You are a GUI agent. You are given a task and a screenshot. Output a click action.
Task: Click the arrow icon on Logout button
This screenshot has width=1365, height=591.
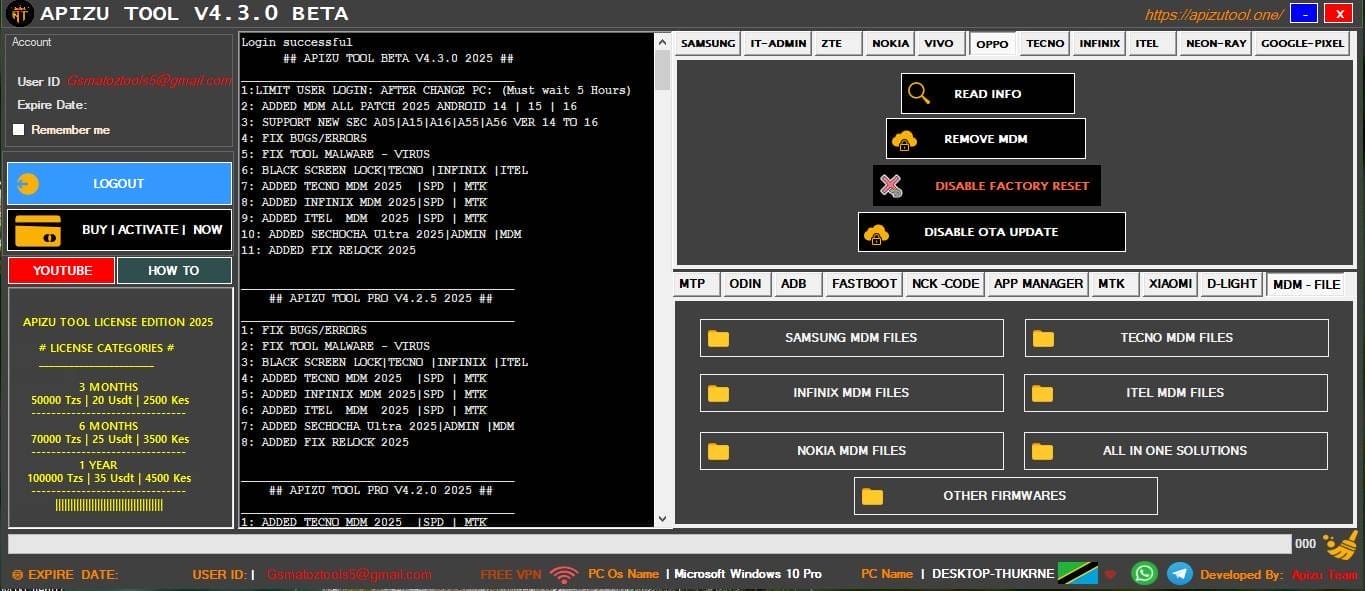28,184
